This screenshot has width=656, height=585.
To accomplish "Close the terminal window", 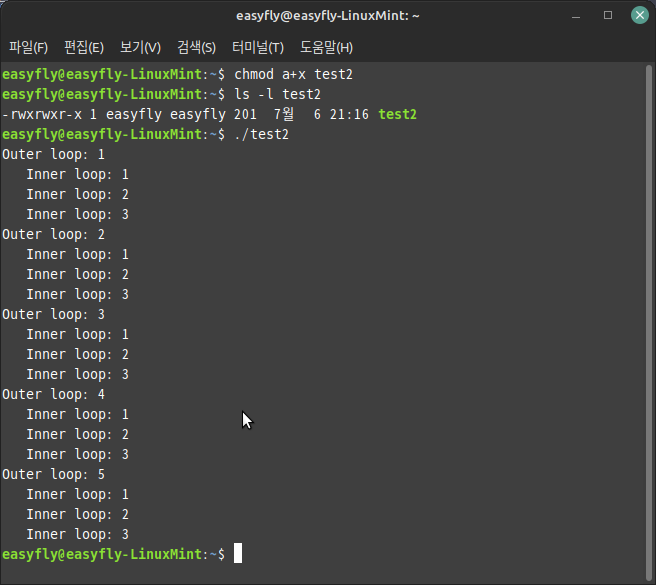I will click(640, 15).
